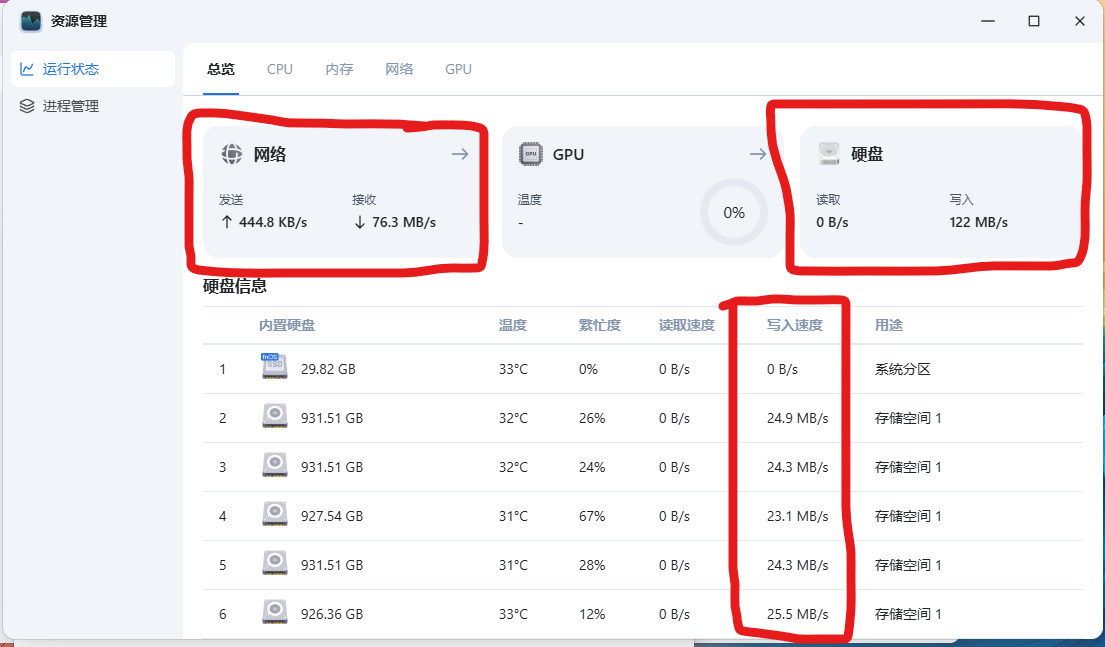Select the hard drive icon of drive 2
Viewport: 1105px width, 647px height.
point(274,417)
